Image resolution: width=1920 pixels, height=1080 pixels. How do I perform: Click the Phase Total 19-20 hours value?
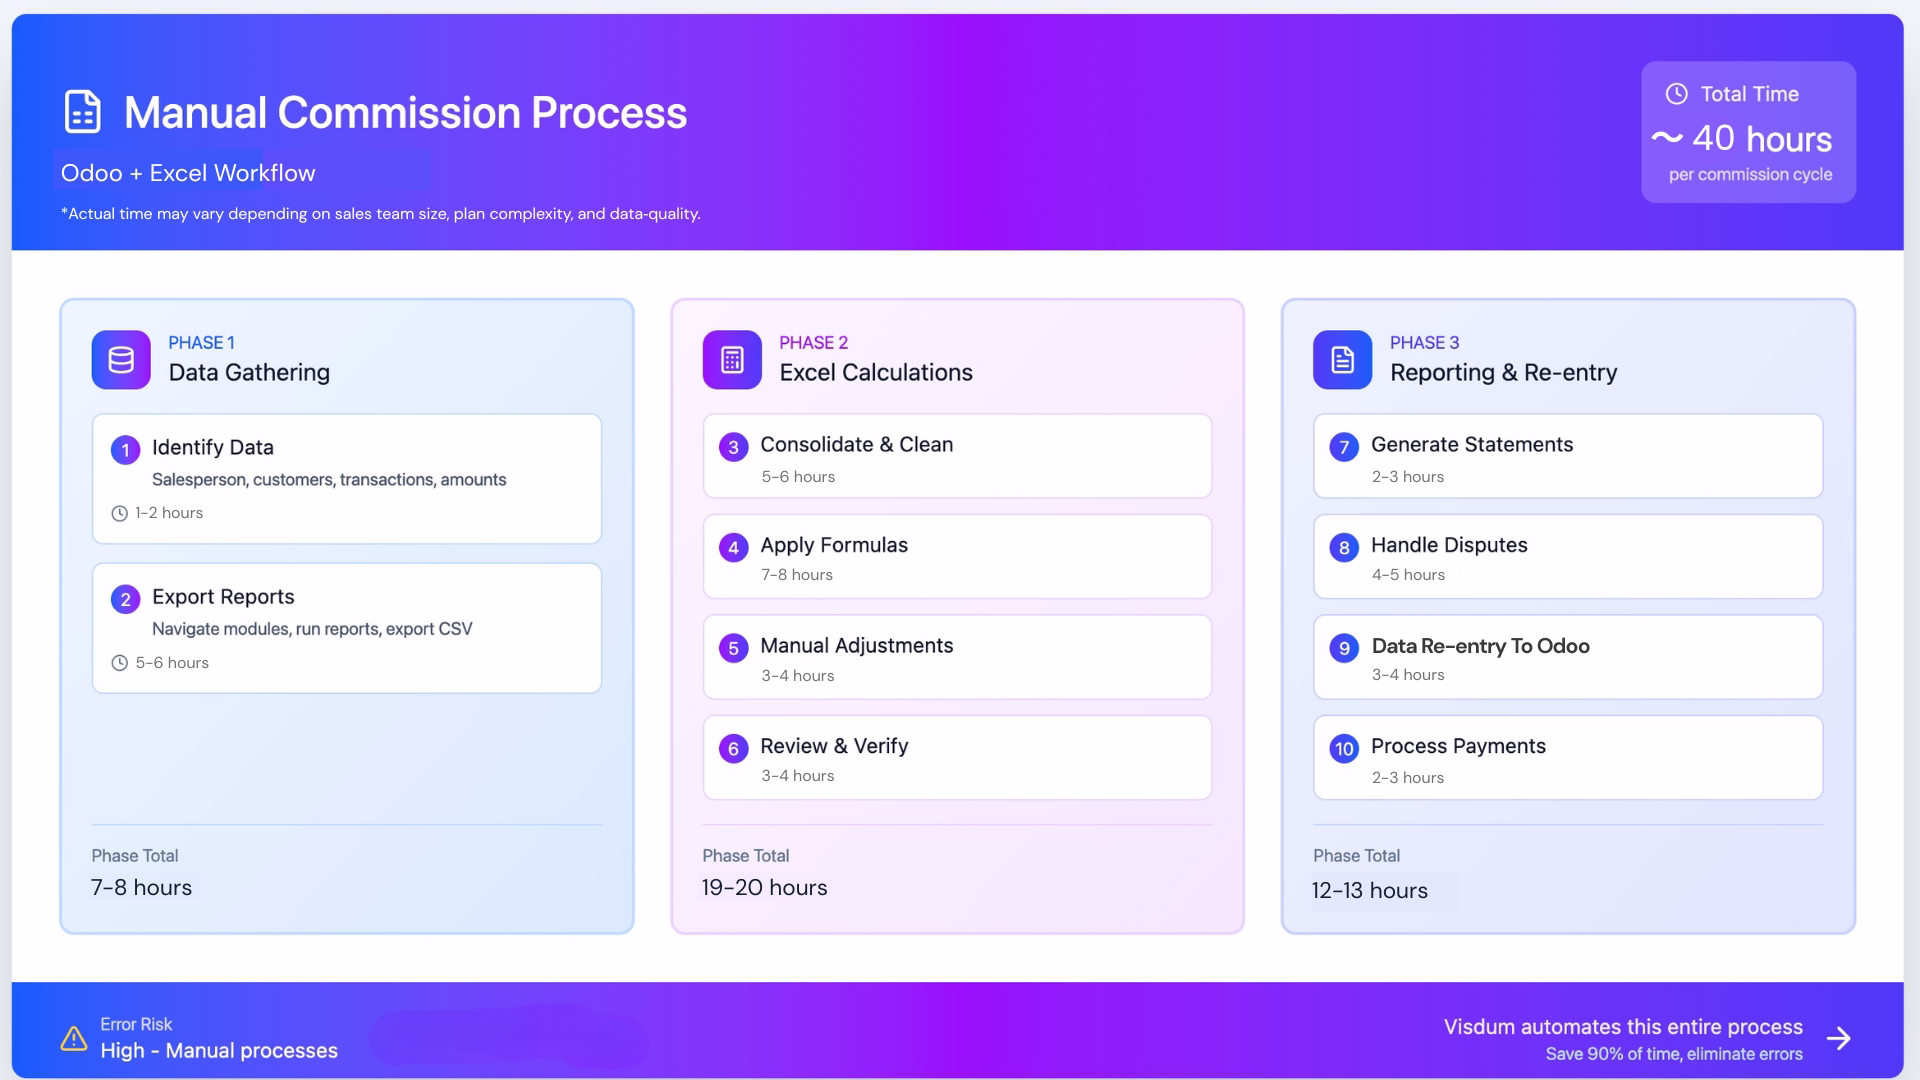[764, 887]
